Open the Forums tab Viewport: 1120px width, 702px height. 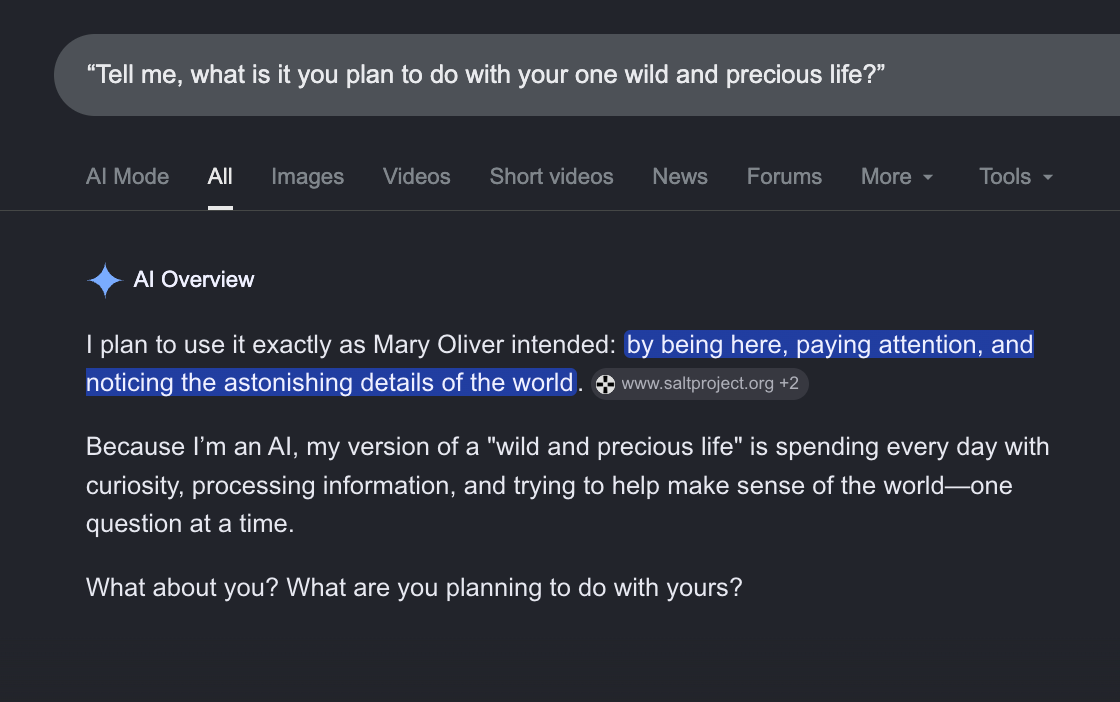[784, 176]
